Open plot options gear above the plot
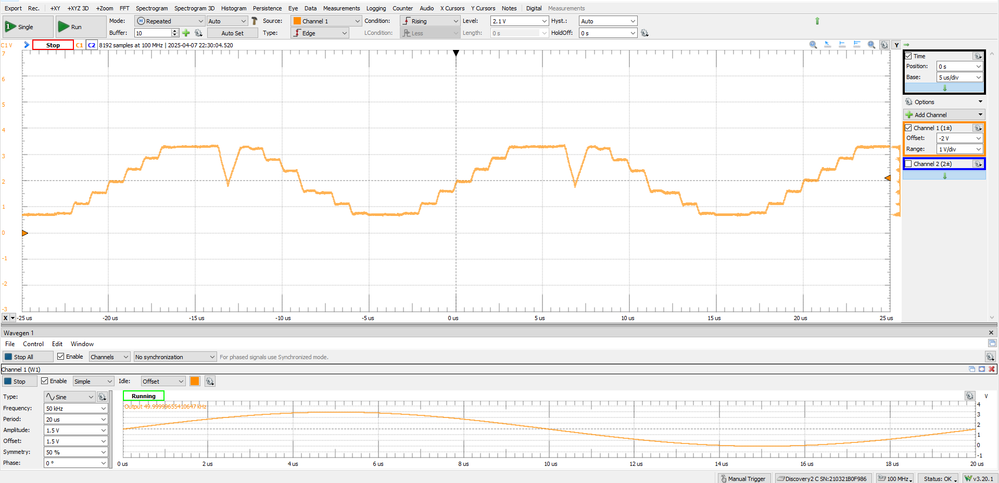999x483 pixels. [884, 45]
